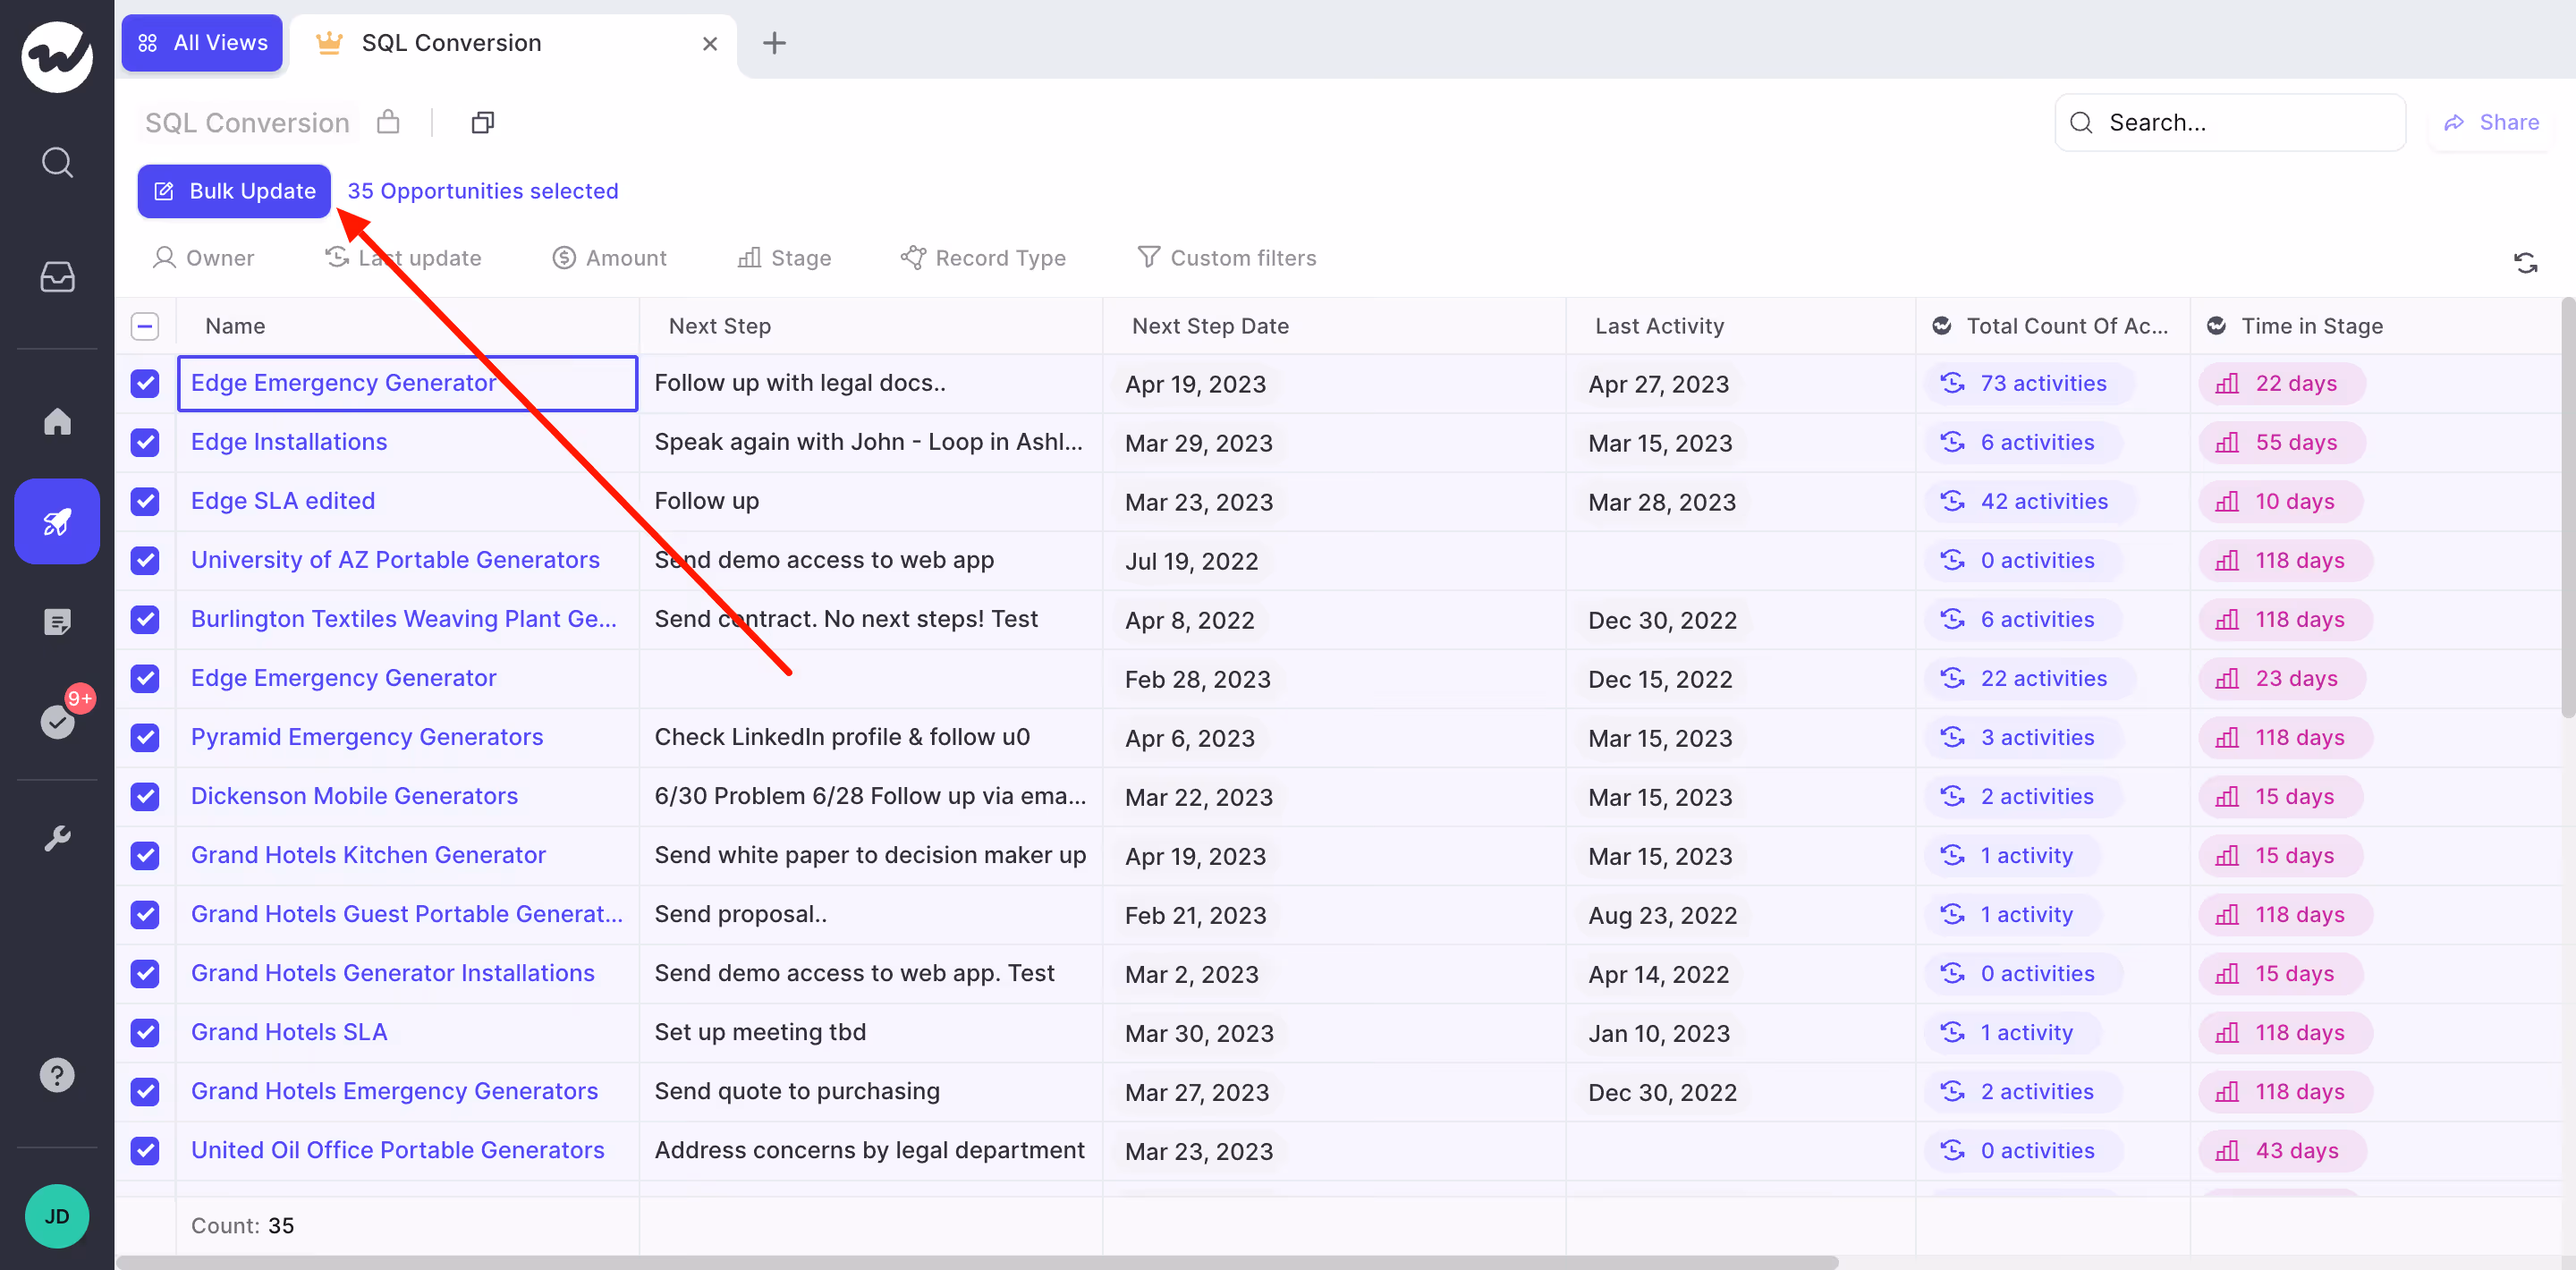This screenshot has height=1270, width=2576.
Task: Open settings via the wrench icon
Action: tap(57, 838)
